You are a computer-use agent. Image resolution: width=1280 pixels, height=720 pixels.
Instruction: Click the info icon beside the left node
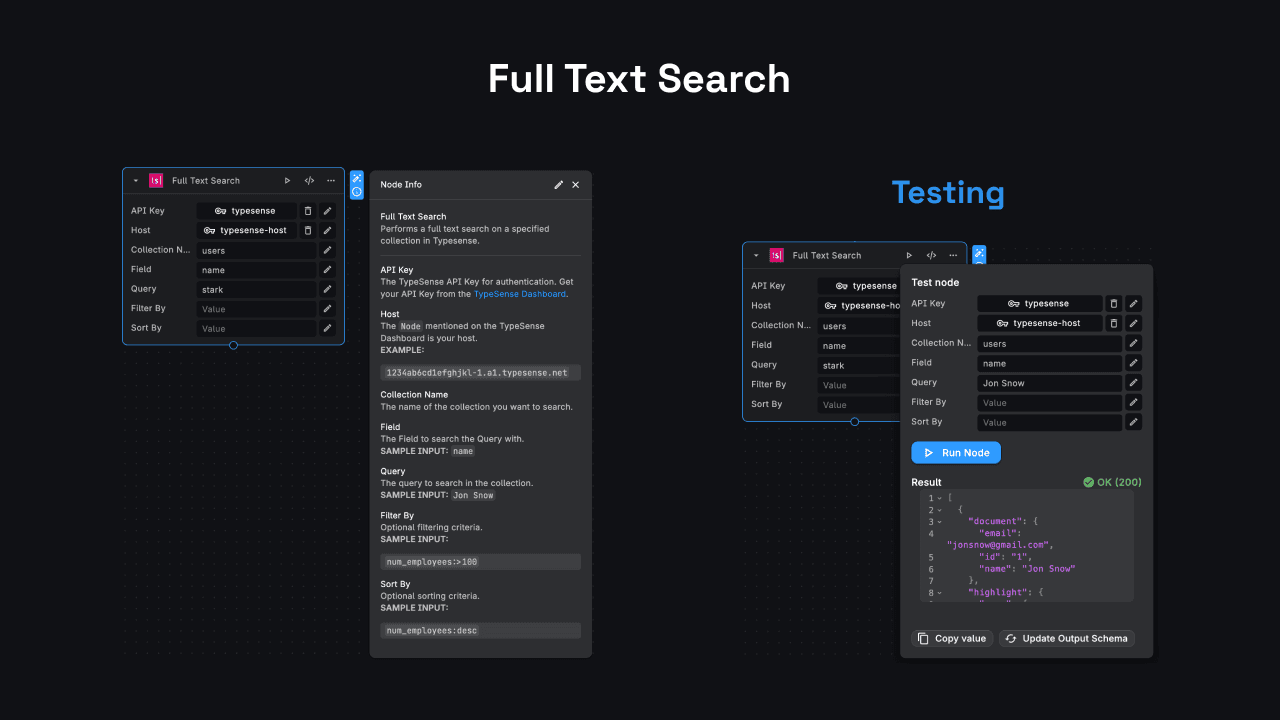point(357,192)
